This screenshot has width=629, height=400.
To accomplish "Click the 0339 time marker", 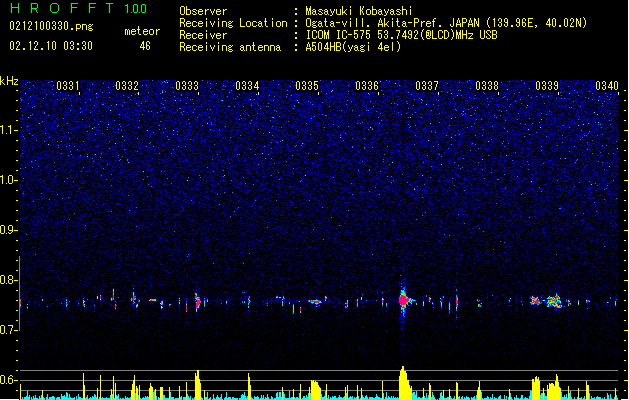I will [x=547, y=86].
